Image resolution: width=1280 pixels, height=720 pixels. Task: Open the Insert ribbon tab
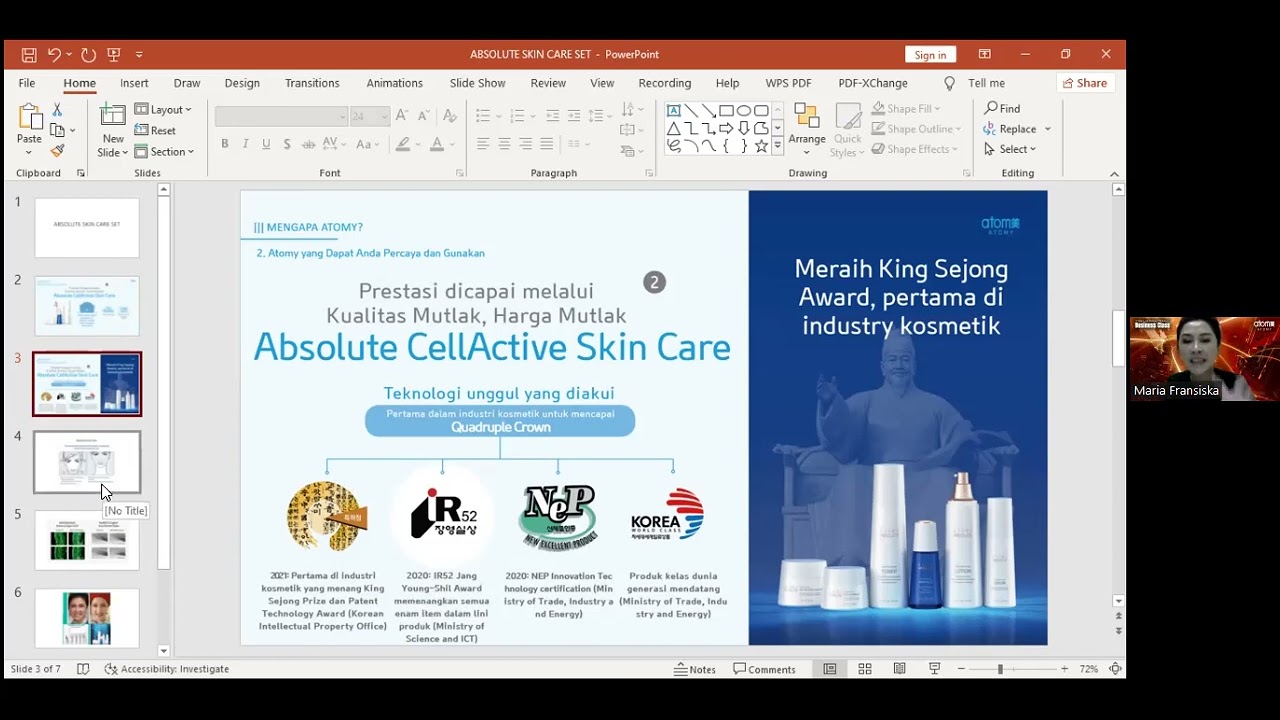tap(134, 83)
